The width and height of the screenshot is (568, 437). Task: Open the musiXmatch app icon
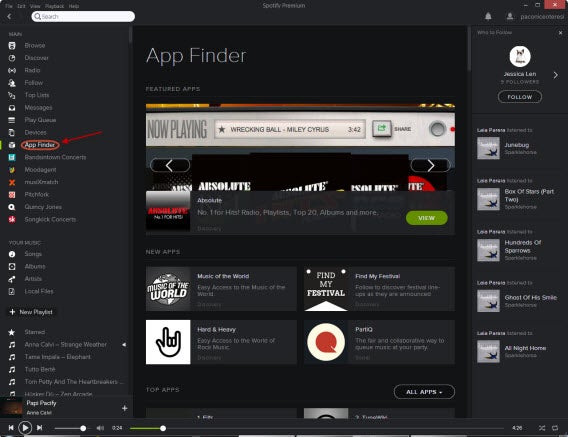[12, 182]
